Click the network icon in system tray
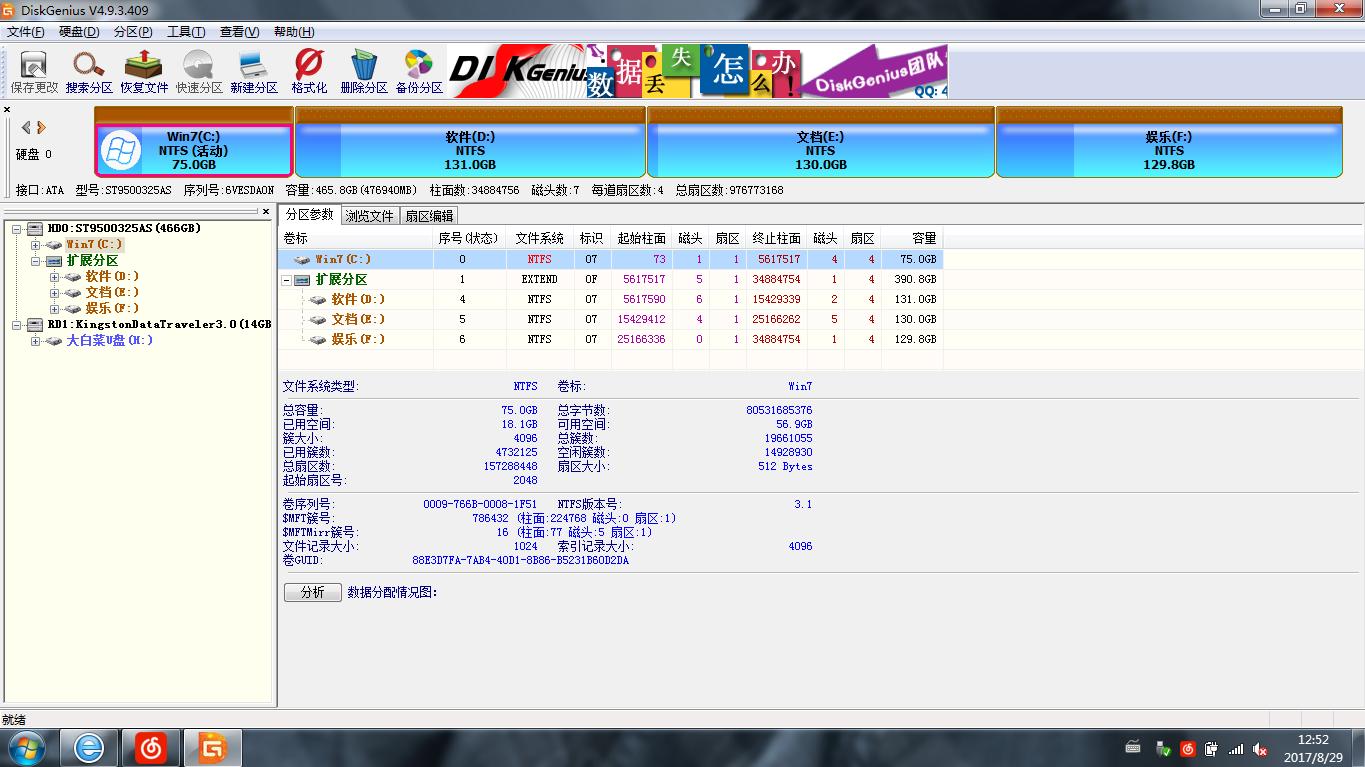This screenshot has height=767, width=1365. pyautogui.click(x=1236, y=747)
